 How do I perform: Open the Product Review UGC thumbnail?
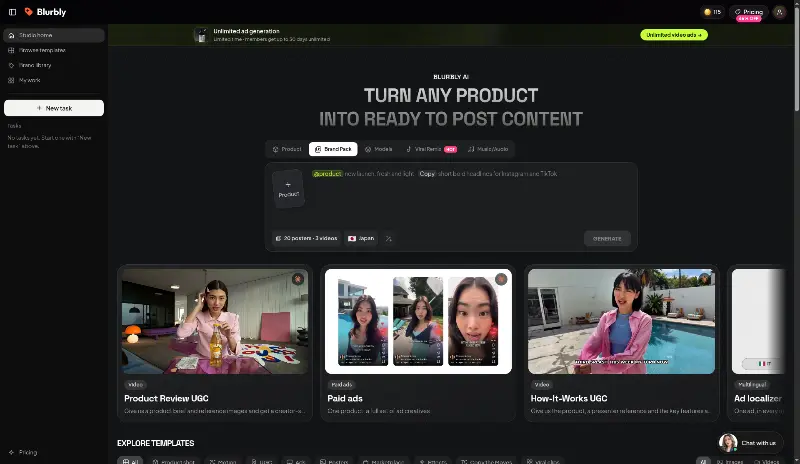[x=215, y=322]
